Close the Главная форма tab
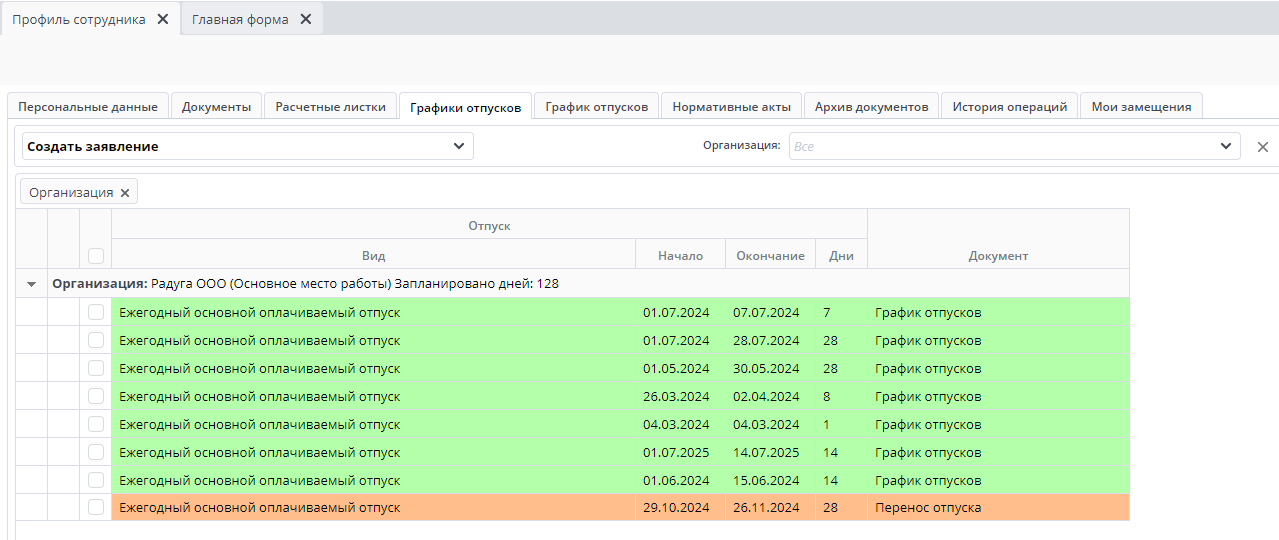The image size is (1279, 540). tap(306, 19)
